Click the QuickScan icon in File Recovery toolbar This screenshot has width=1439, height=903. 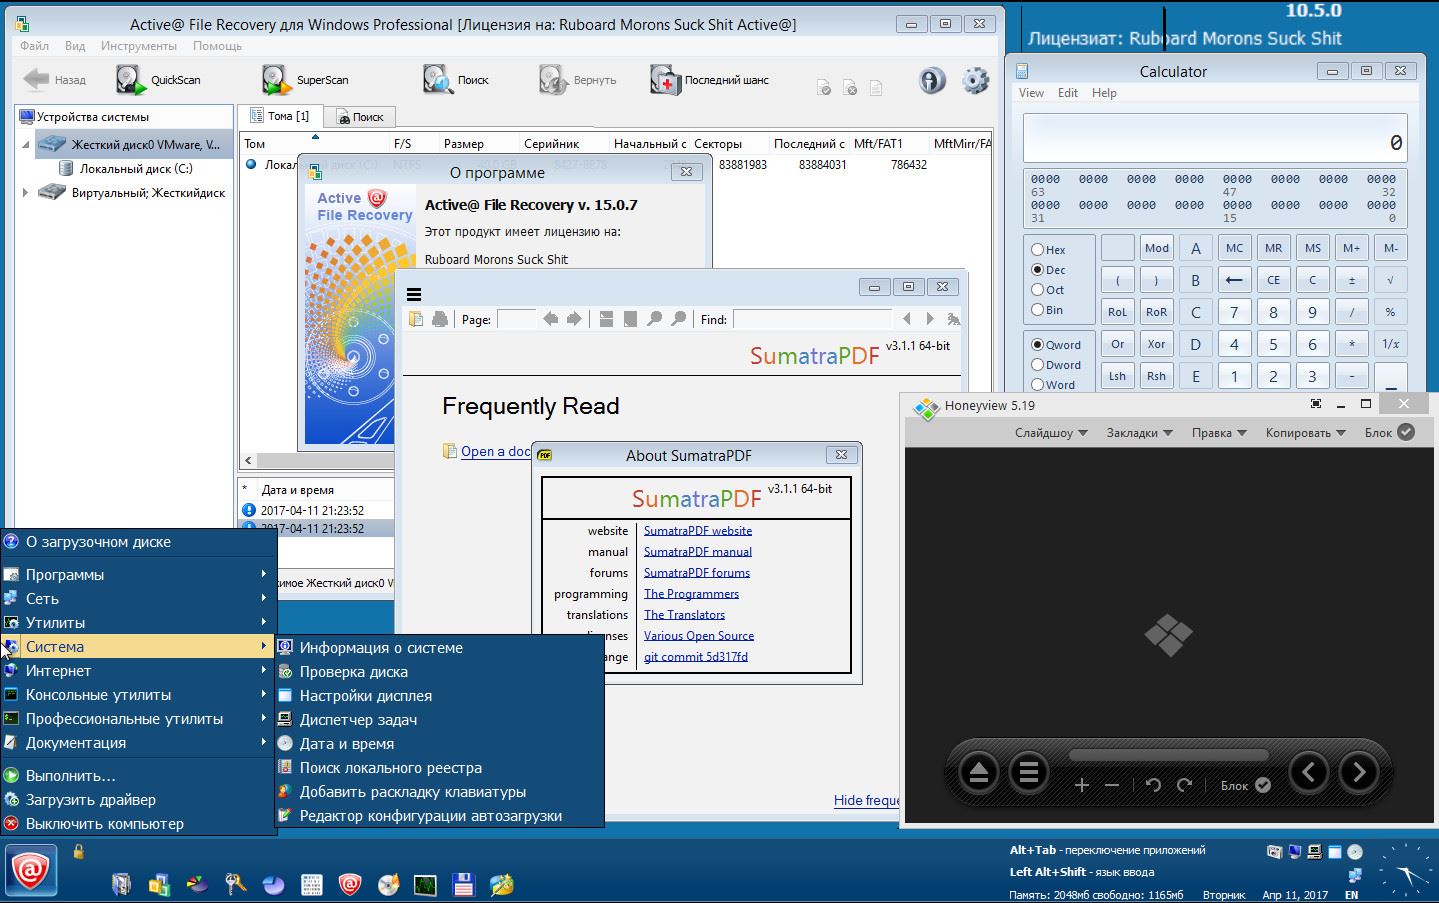(130, 80)
